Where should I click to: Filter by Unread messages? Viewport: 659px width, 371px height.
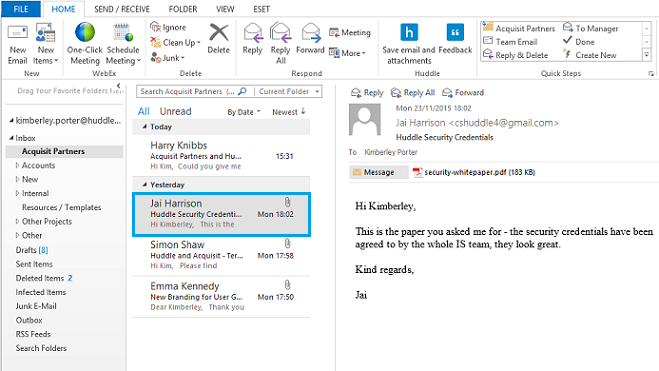pos(175,111)
